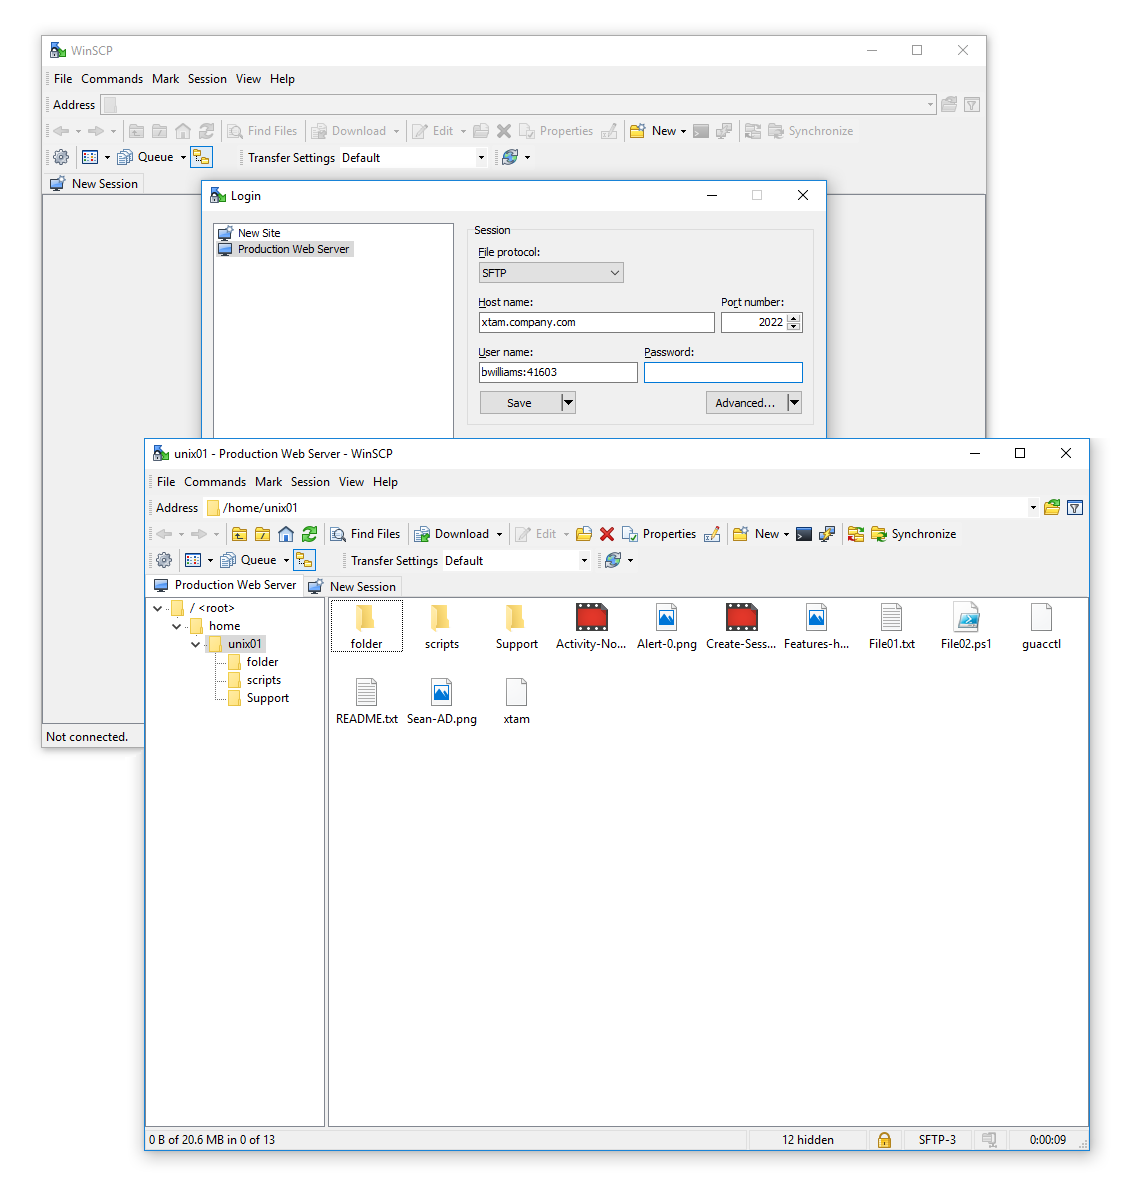Click the Port number up stepper arrow
This screenshot has height=1198, width=1140.
coord(793,317)
